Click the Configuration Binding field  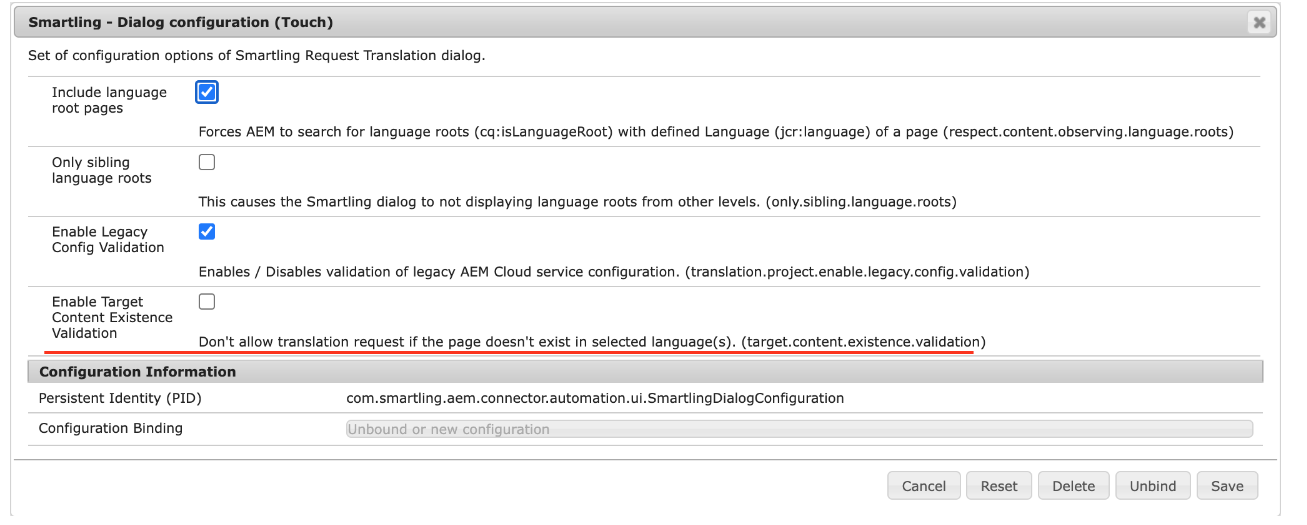pyautogui.click(x=799, y=429)
